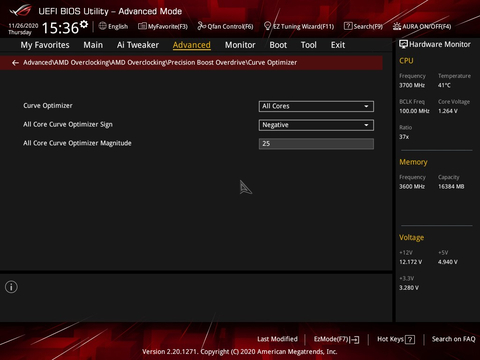
Task: Open Search(F9) tool
Action: tap(363, 26)
